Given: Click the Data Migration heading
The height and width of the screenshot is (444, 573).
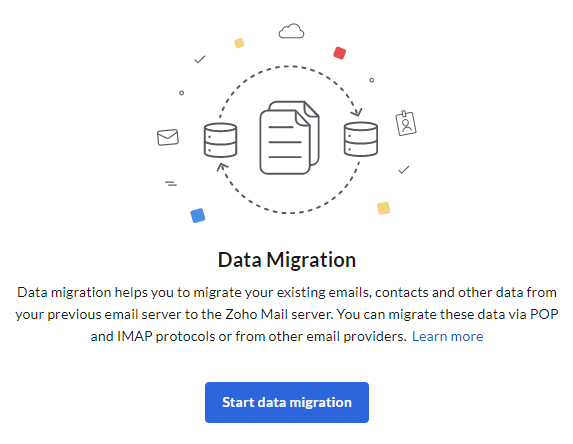Looking at the screenshot, I should click(287, 260).
